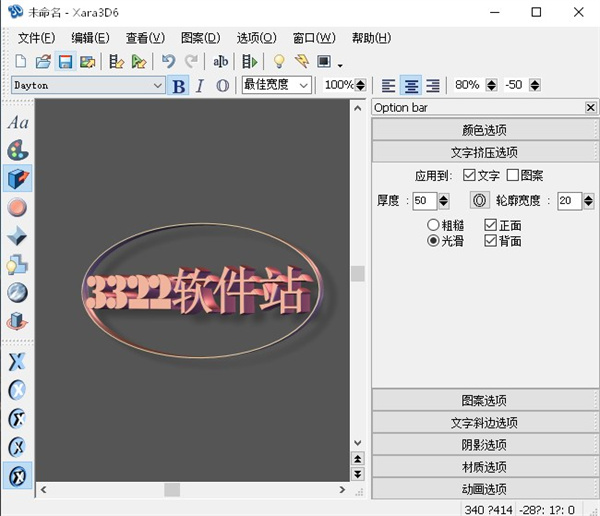Open the Dayton font dropdown
600x516 pixels.
pyautogui.click(x=157, y=86)
